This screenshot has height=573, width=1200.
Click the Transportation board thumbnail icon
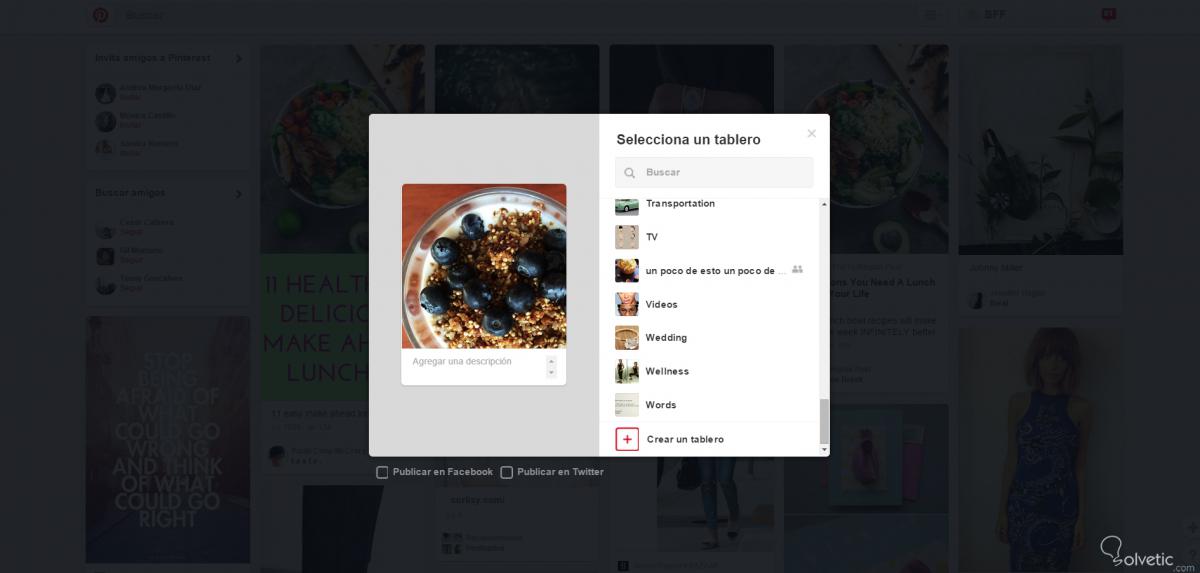pyautogui.click(x=627, y=204)
